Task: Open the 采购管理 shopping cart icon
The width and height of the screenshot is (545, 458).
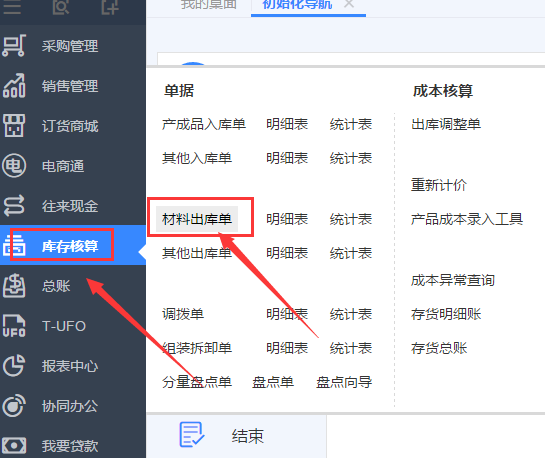Action: [14, 46]
